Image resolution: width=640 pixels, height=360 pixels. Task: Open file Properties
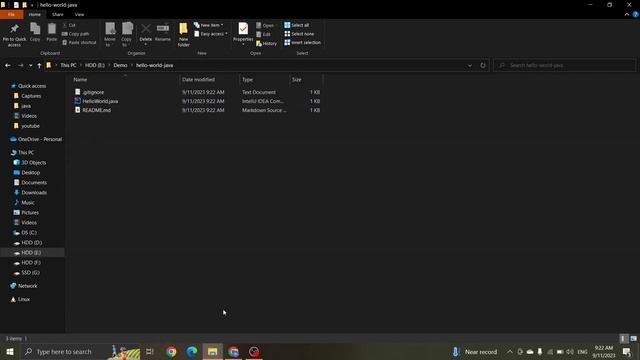[x=243, y=33]
